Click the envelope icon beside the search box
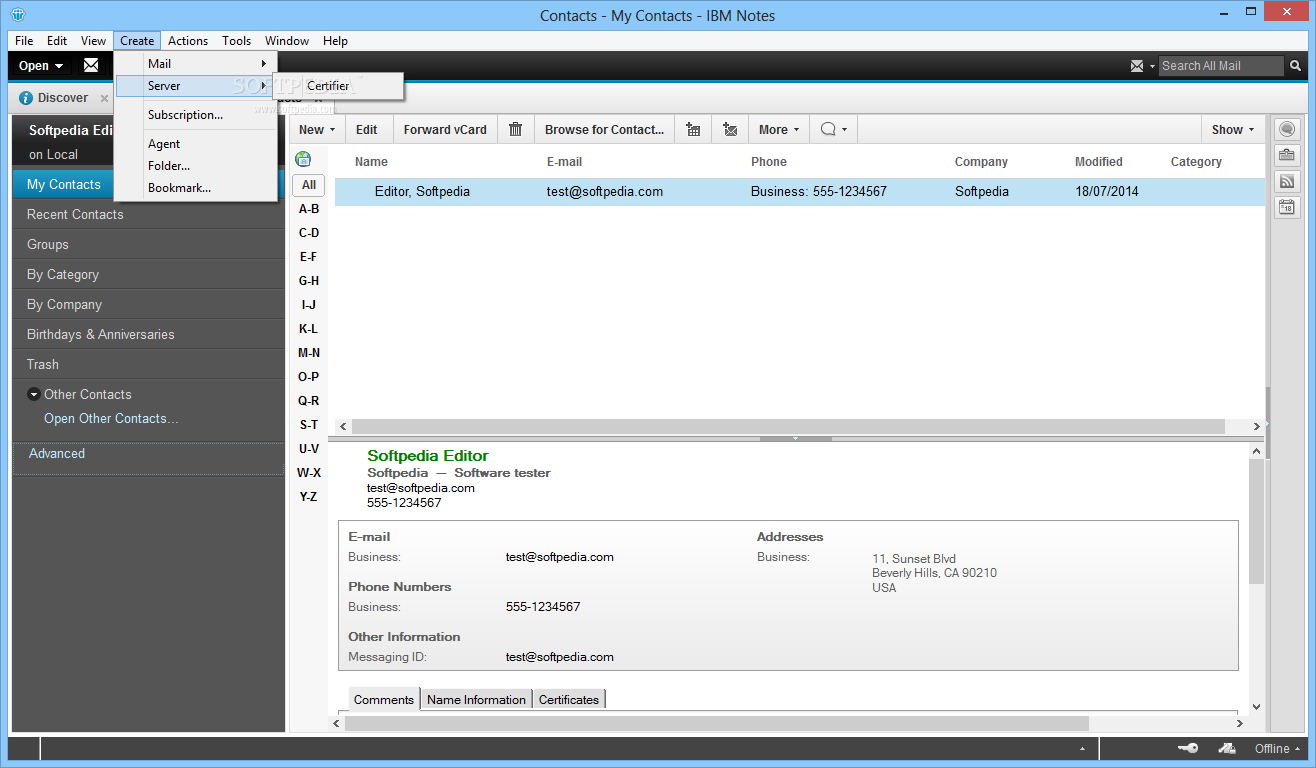The height and width of the screenshot is (768, 1316). pyautogui.click(x=1137, y=66)
